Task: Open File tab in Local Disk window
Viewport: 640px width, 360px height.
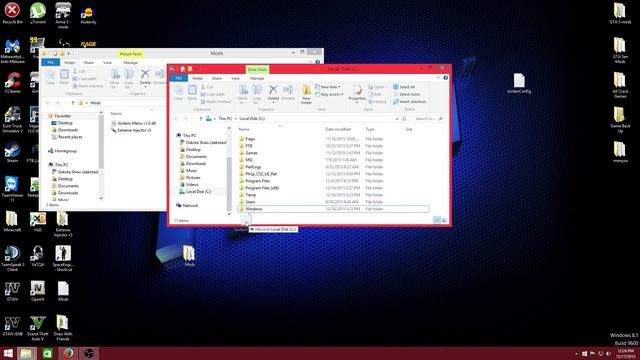Action: (179, 78)
